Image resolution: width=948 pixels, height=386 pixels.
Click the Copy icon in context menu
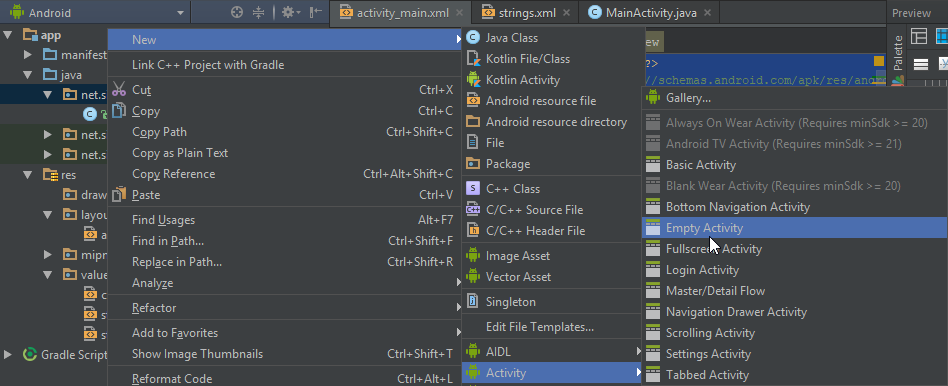pos(119,110)
